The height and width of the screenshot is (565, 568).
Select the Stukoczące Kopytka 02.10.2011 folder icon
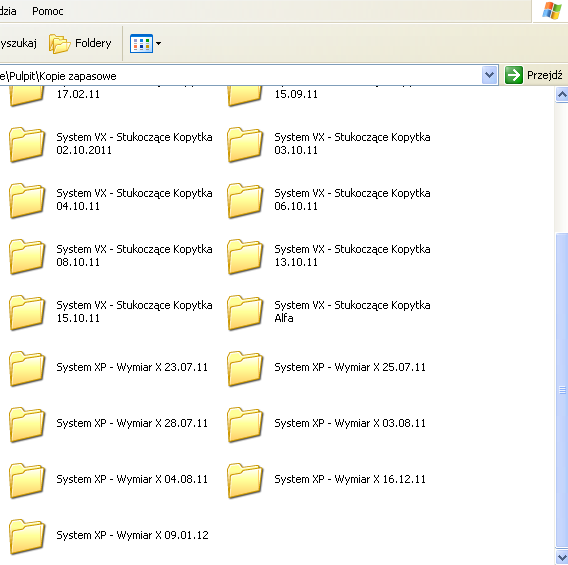tap(27, 144)
